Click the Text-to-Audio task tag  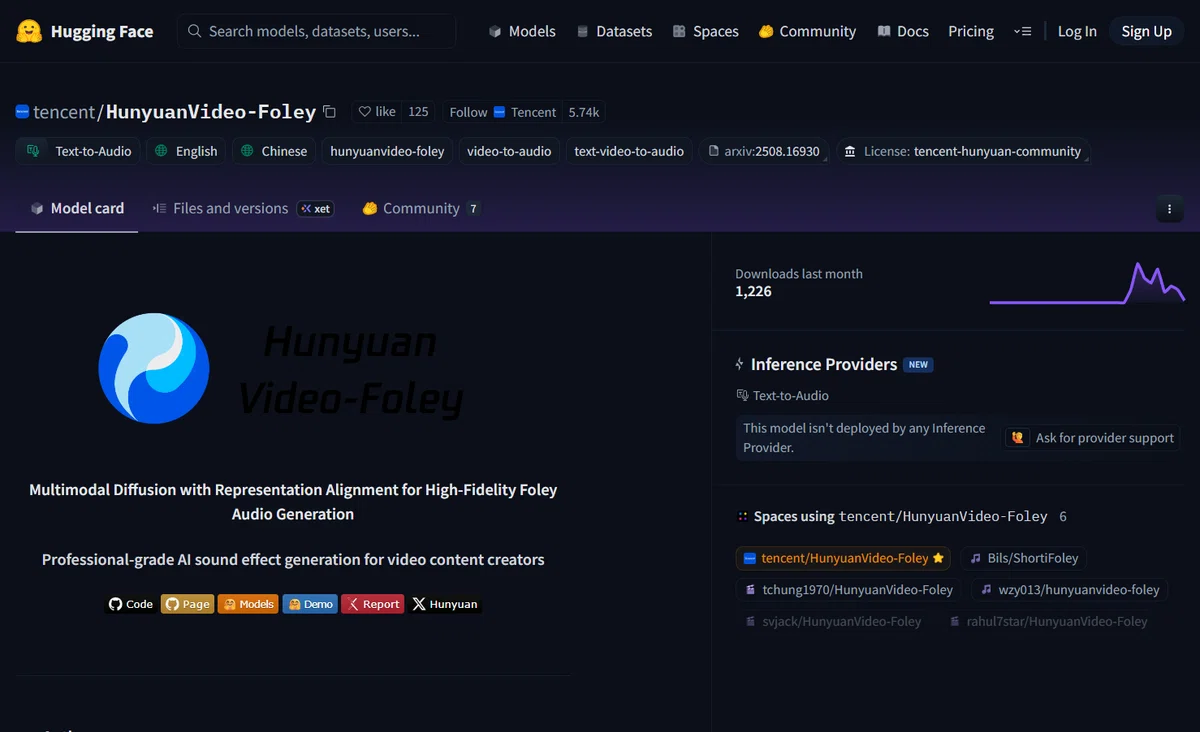(x=79, y=151)
